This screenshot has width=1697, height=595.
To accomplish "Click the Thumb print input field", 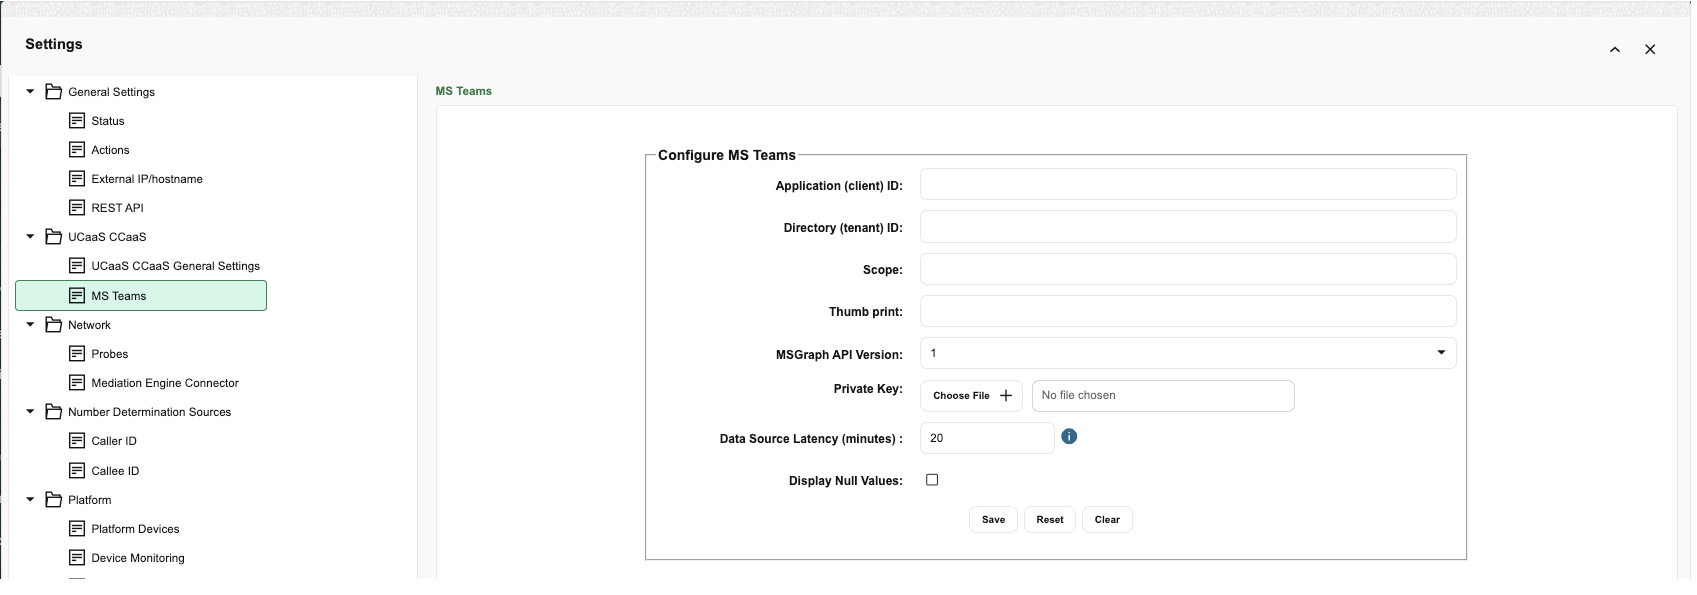I will click(1188, 311).
